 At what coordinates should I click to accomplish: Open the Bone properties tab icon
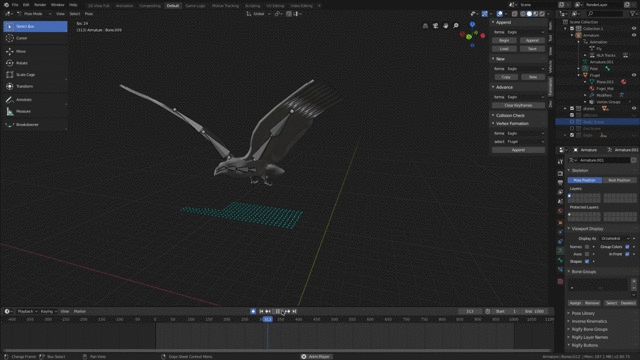coord(560,260)
